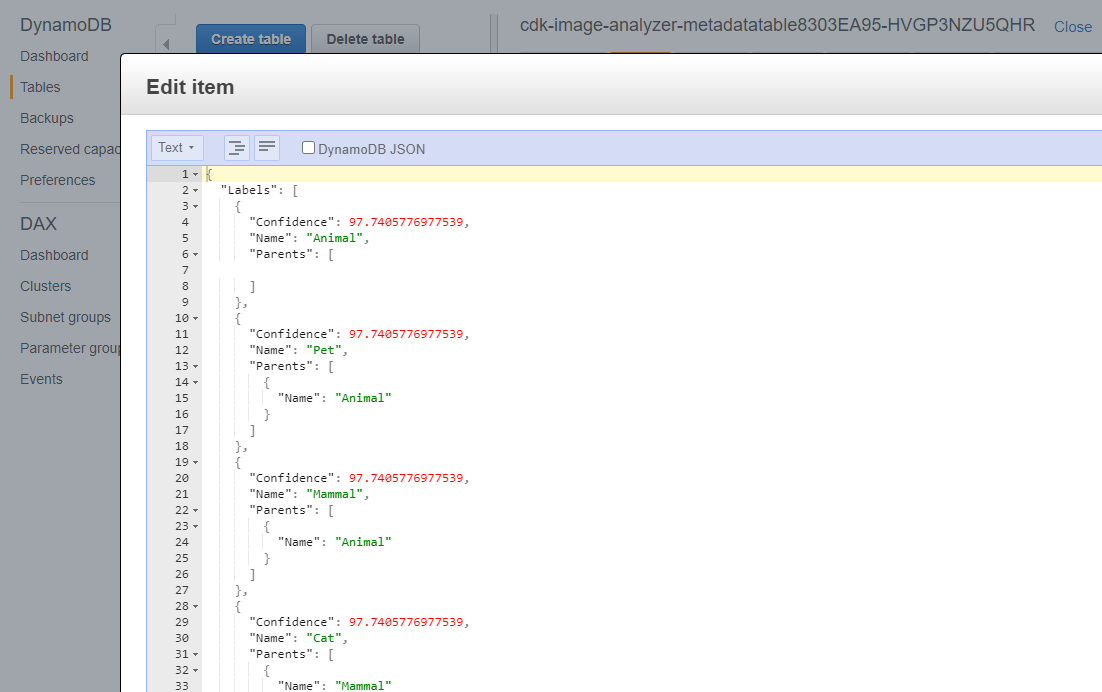Screen dimensions: 1102x692
Task: Click the "Animal" name value on line 5
Action: pos(335,238)
